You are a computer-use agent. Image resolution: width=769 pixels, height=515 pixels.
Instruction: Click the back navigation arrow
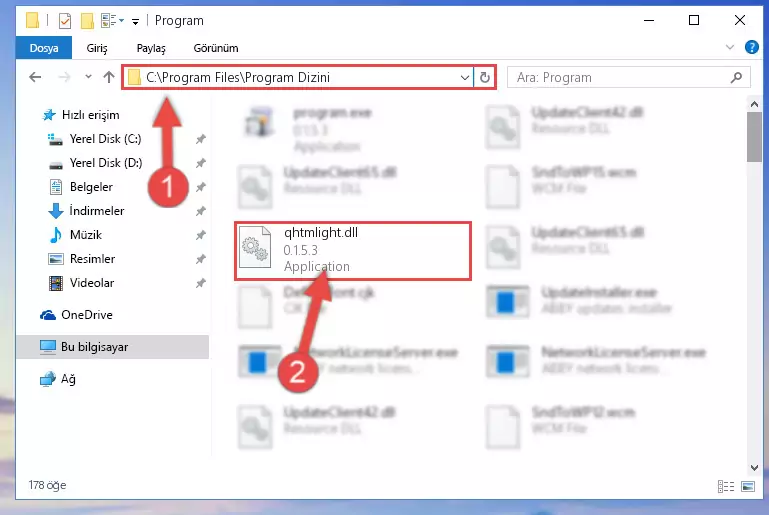35,77
